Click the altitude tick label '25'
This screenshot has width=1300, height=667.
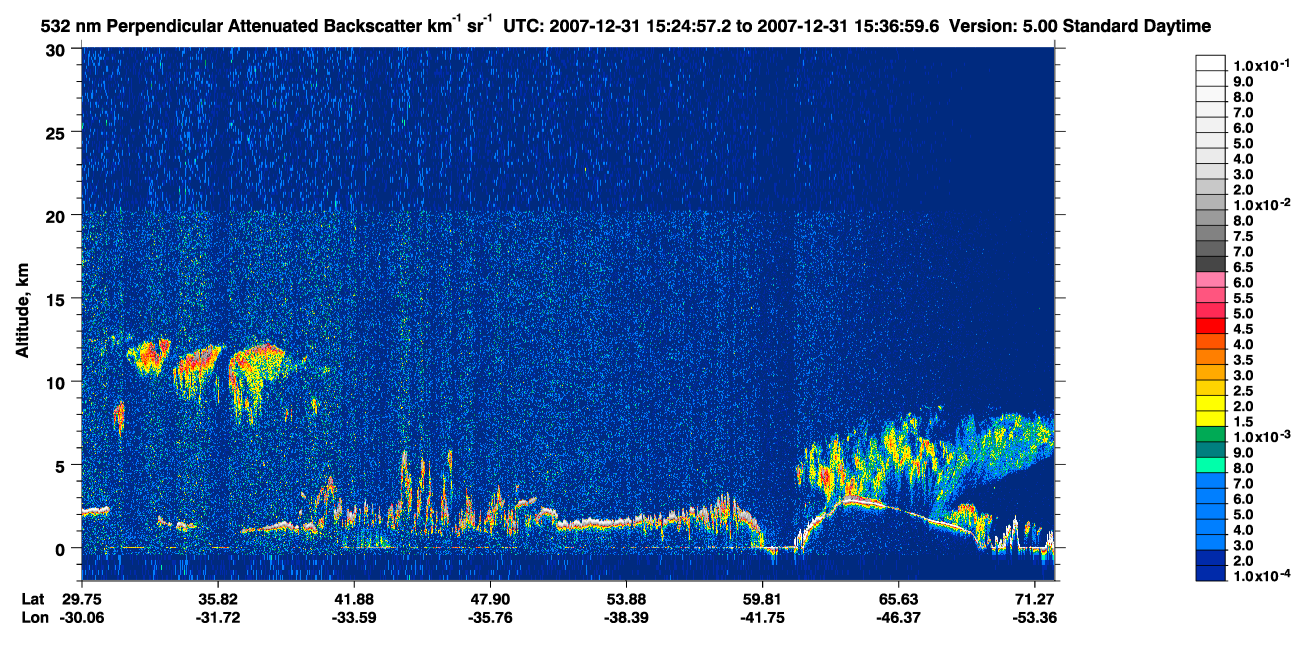(x=58, y=133)
